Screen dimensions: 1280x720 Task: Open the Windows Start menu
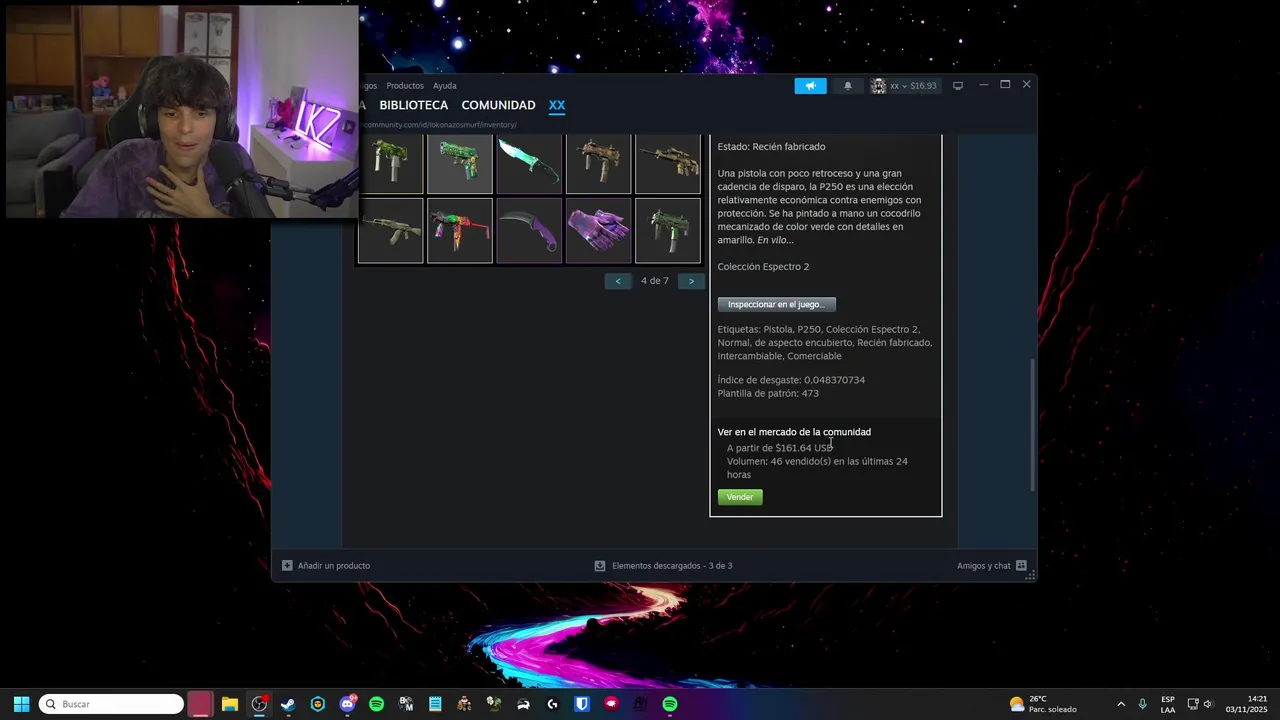coord(21,704)
